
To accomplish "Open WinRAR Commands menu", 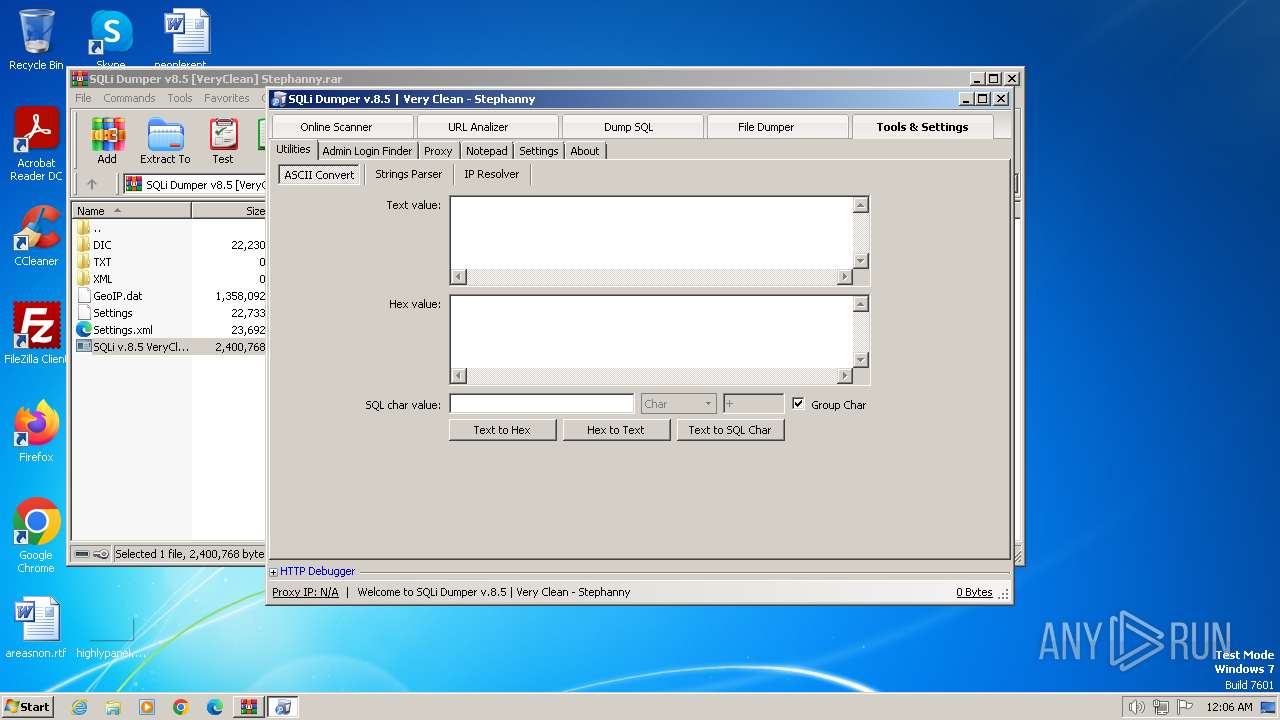I will tap(129, 98).
